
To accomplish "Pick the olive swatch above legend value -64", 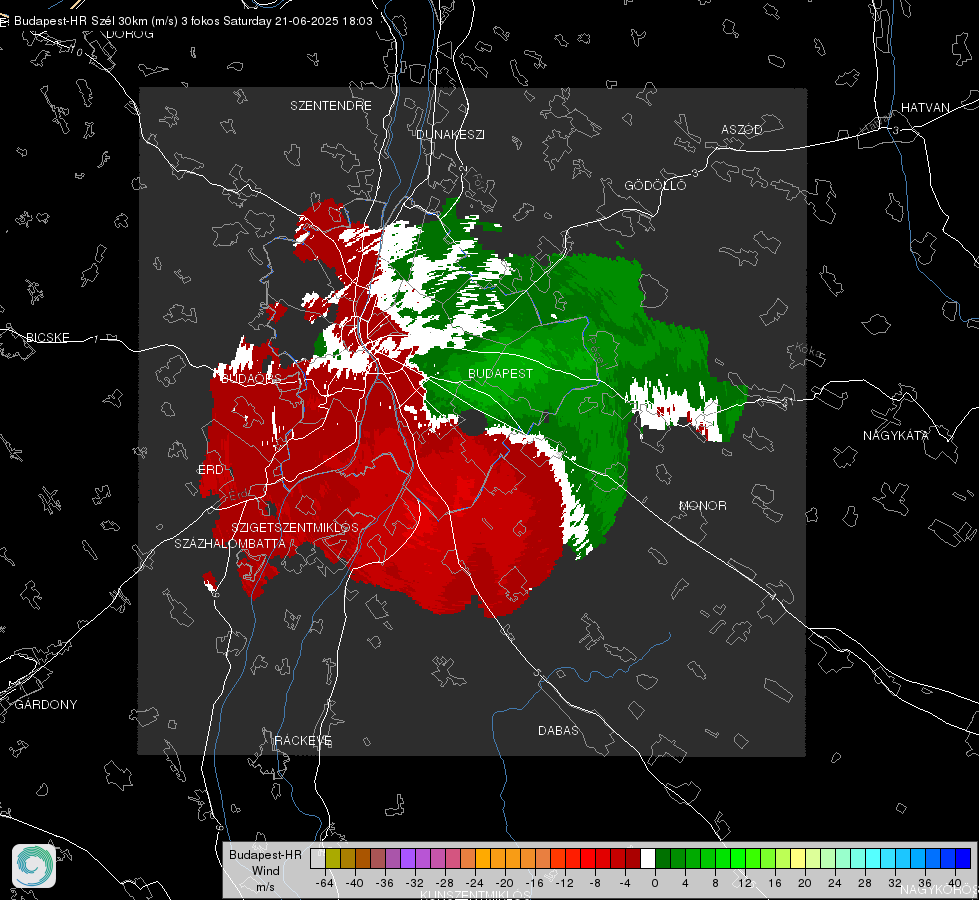I will (x=333, y=858).
